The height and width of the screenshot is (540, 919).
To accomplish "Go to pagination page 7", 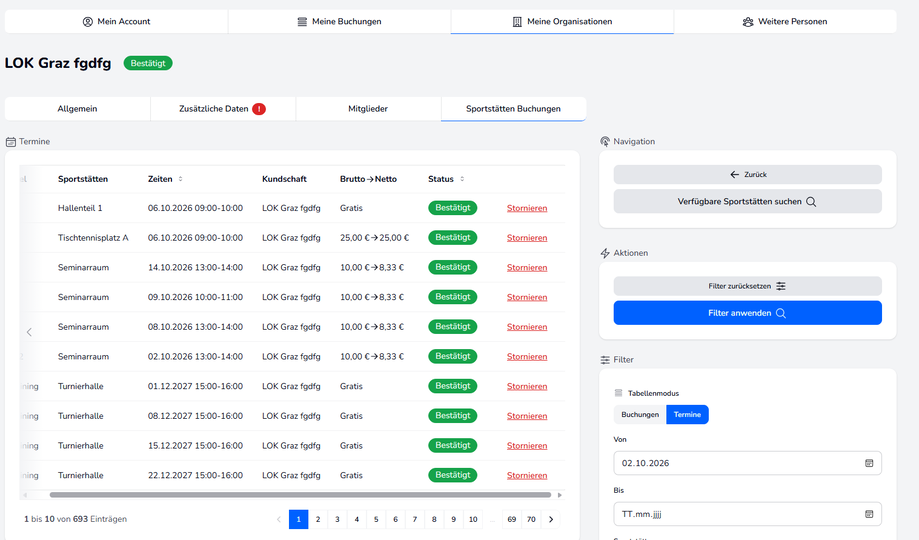I will [414, 519].
